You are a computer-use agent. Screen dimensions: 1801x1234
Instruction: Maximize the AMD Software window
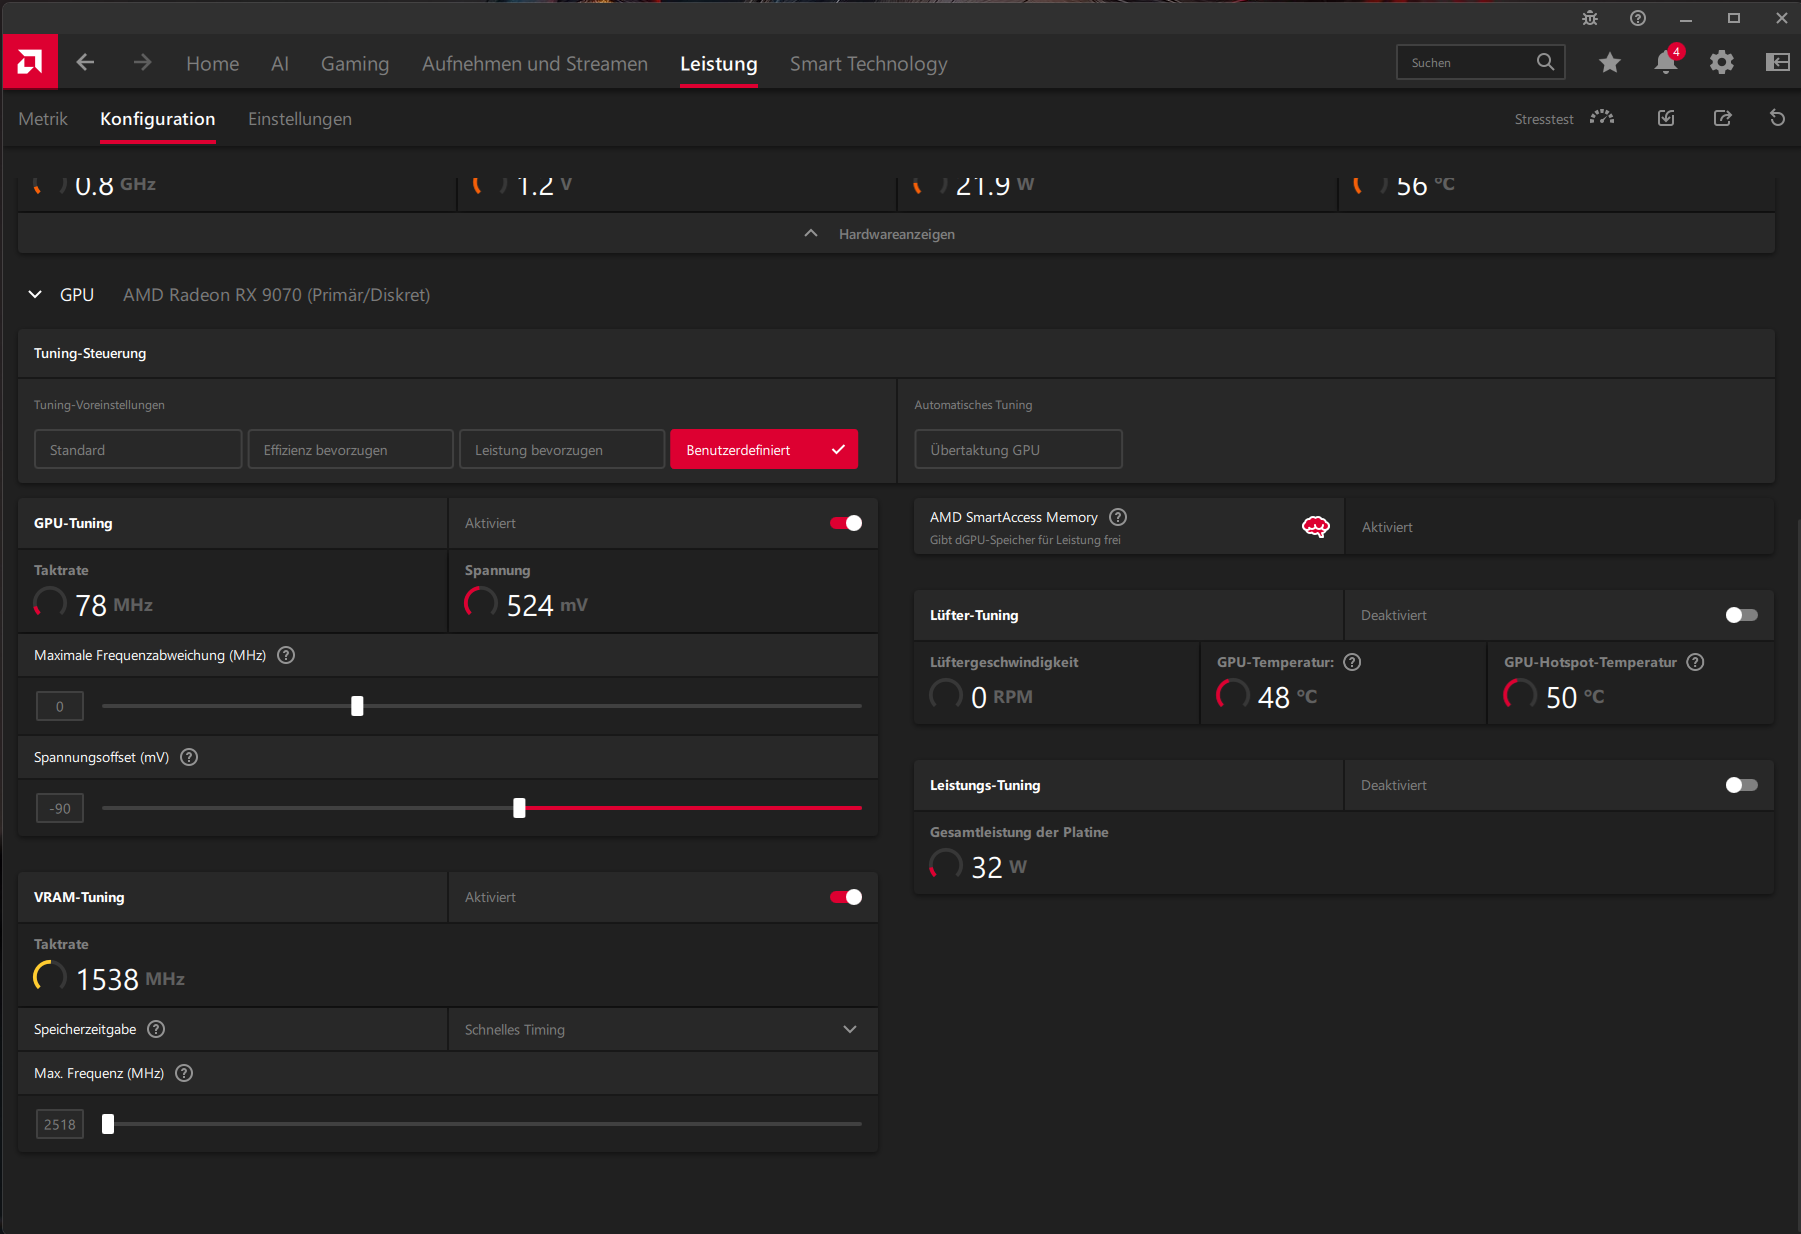1734,18
